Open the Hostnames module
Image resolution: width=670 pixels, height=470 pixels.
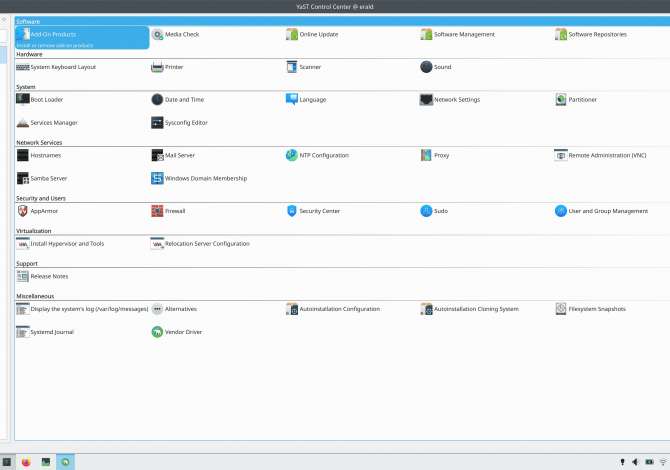pyautogui.click(x=38, y=155)
